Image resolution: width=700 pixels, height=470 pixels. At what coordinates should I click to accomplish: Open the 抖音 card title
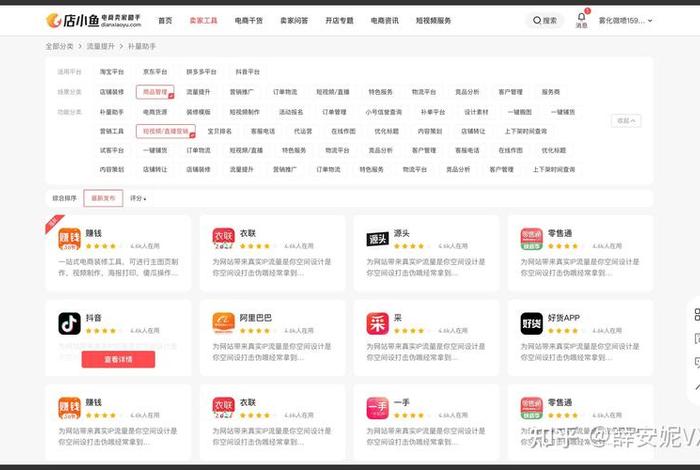coord(94,318)
